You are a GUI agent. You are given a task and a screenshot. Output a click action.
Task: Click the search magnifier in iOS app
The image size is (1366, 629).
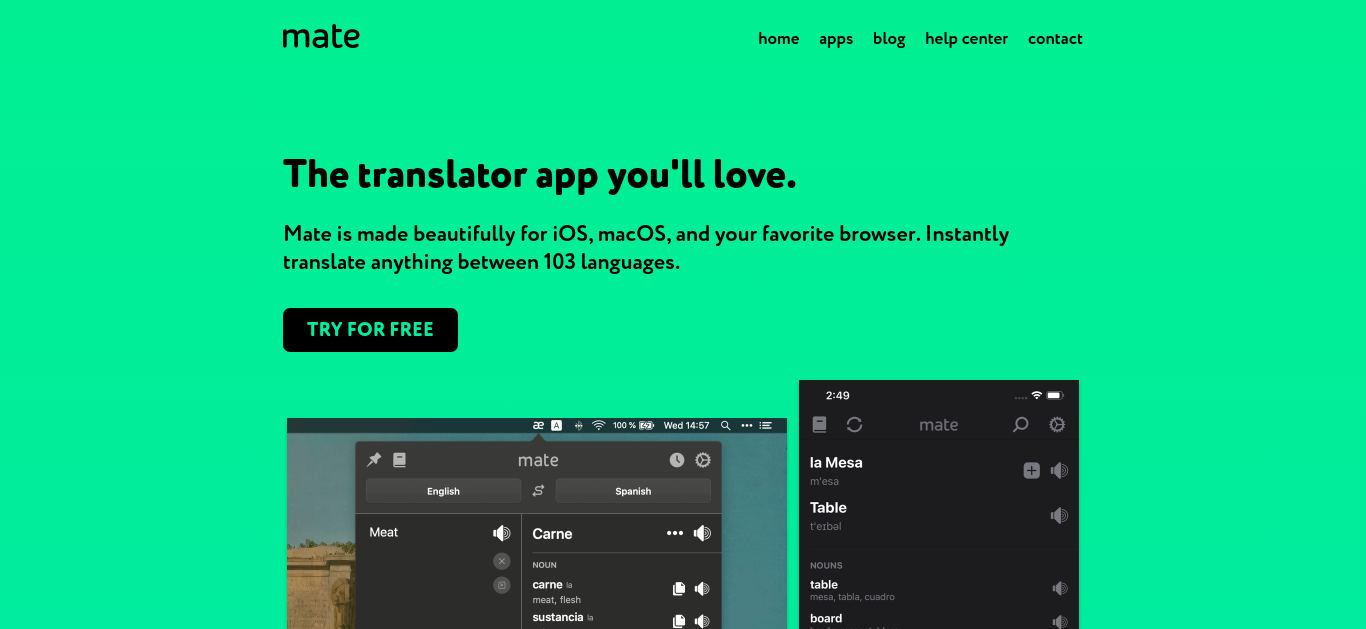pyautogui.click(x=1020, y=425)
